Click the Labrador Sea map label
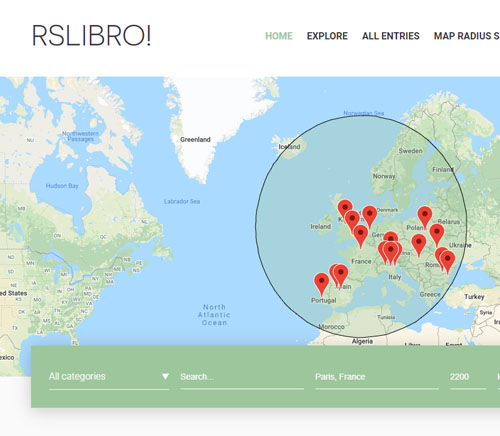 coord(182,201)
